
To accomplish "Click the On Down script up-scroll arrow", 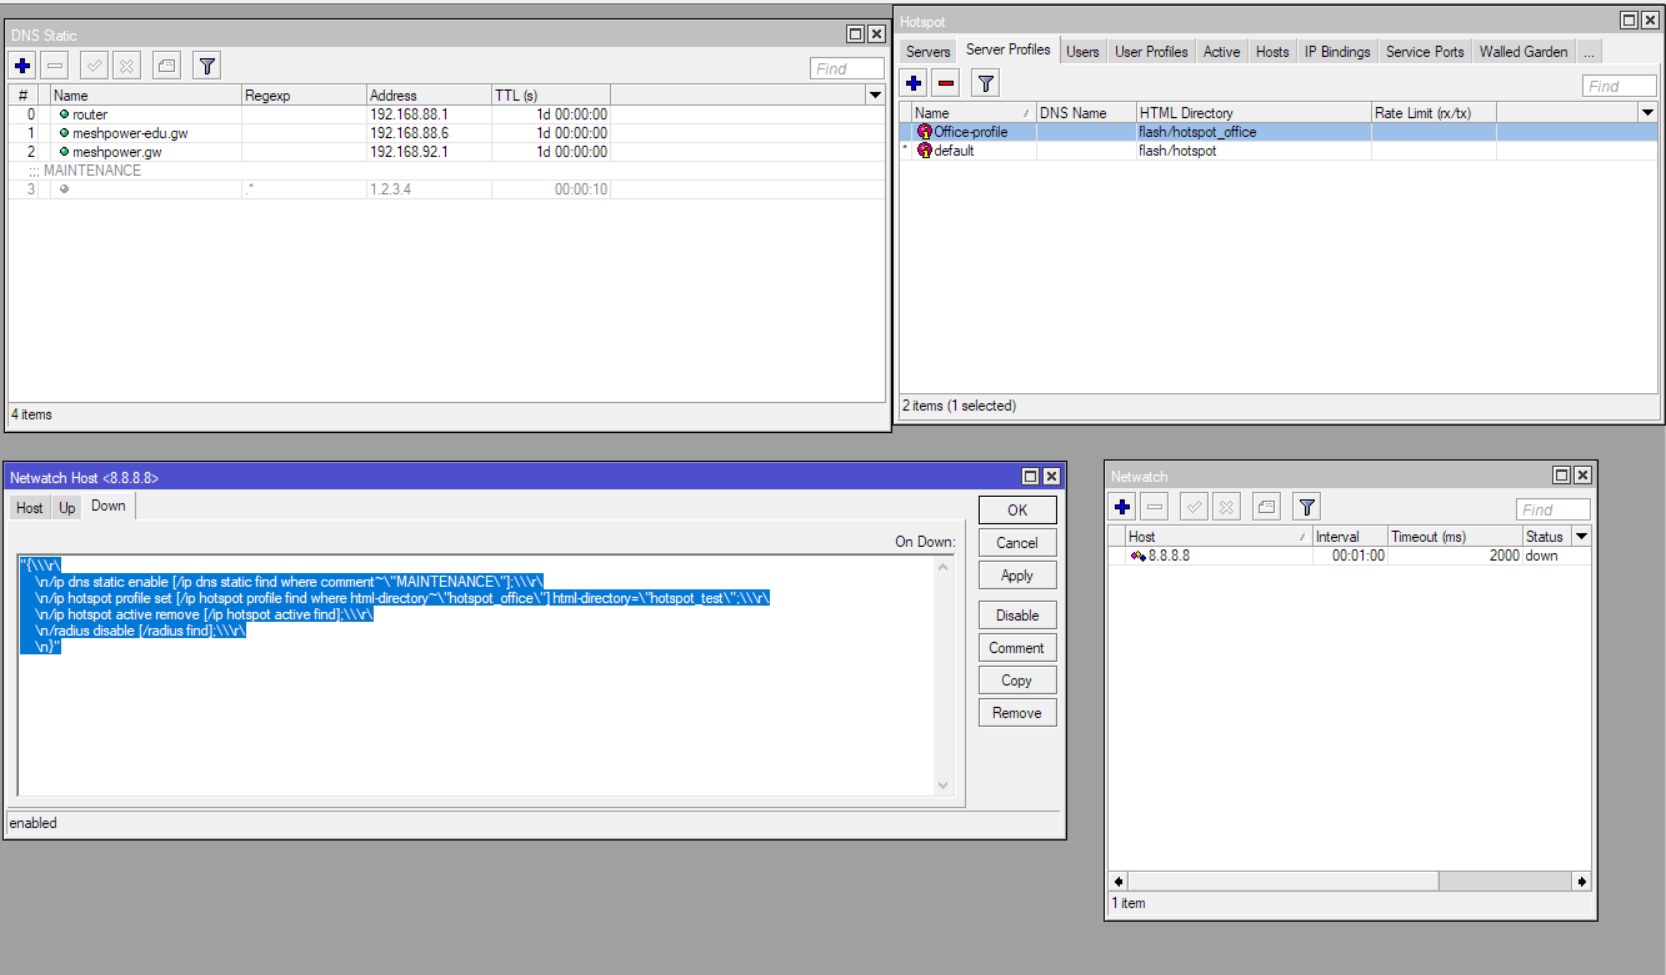I will tap(943, 567).
